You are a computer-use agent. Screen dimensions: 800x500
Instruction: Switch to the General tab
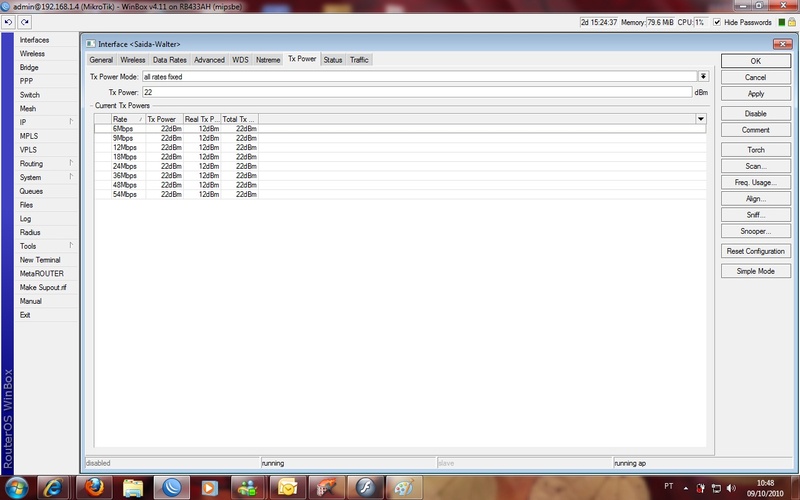pos(101,60)
